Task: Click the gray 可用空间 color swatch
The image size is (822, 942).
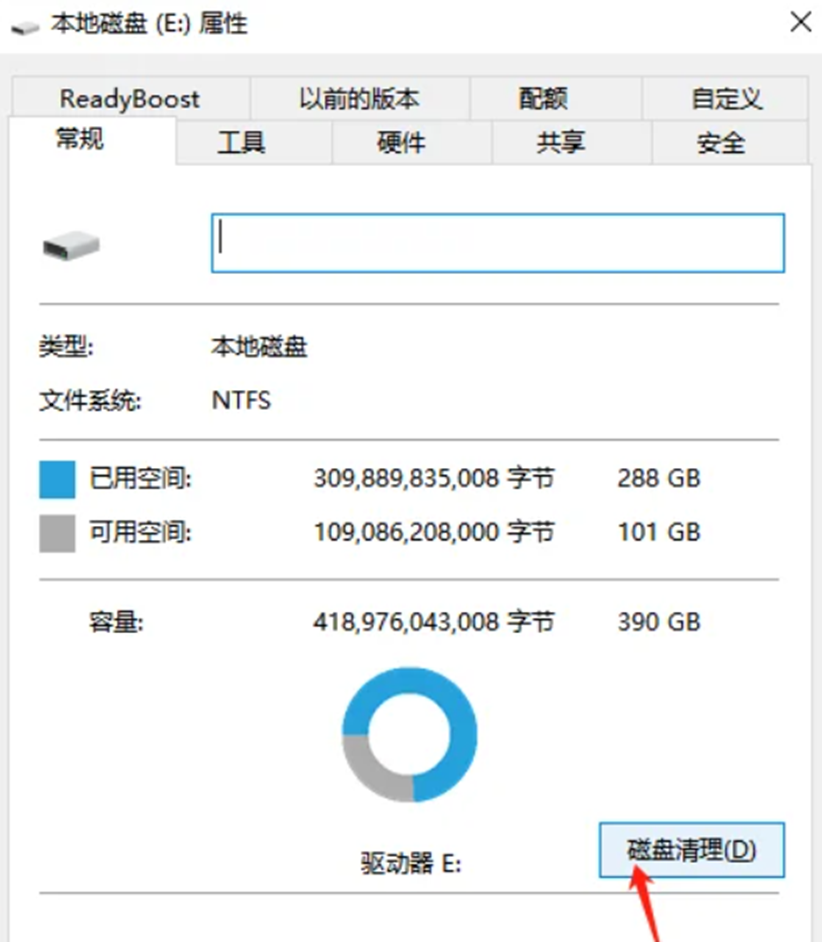Action: 57,533
